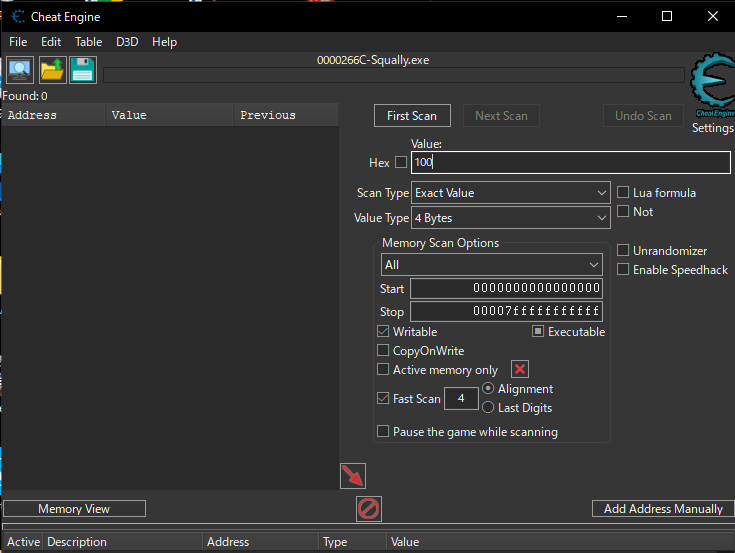Toggle the Hex checkbox

click(401, 162)
